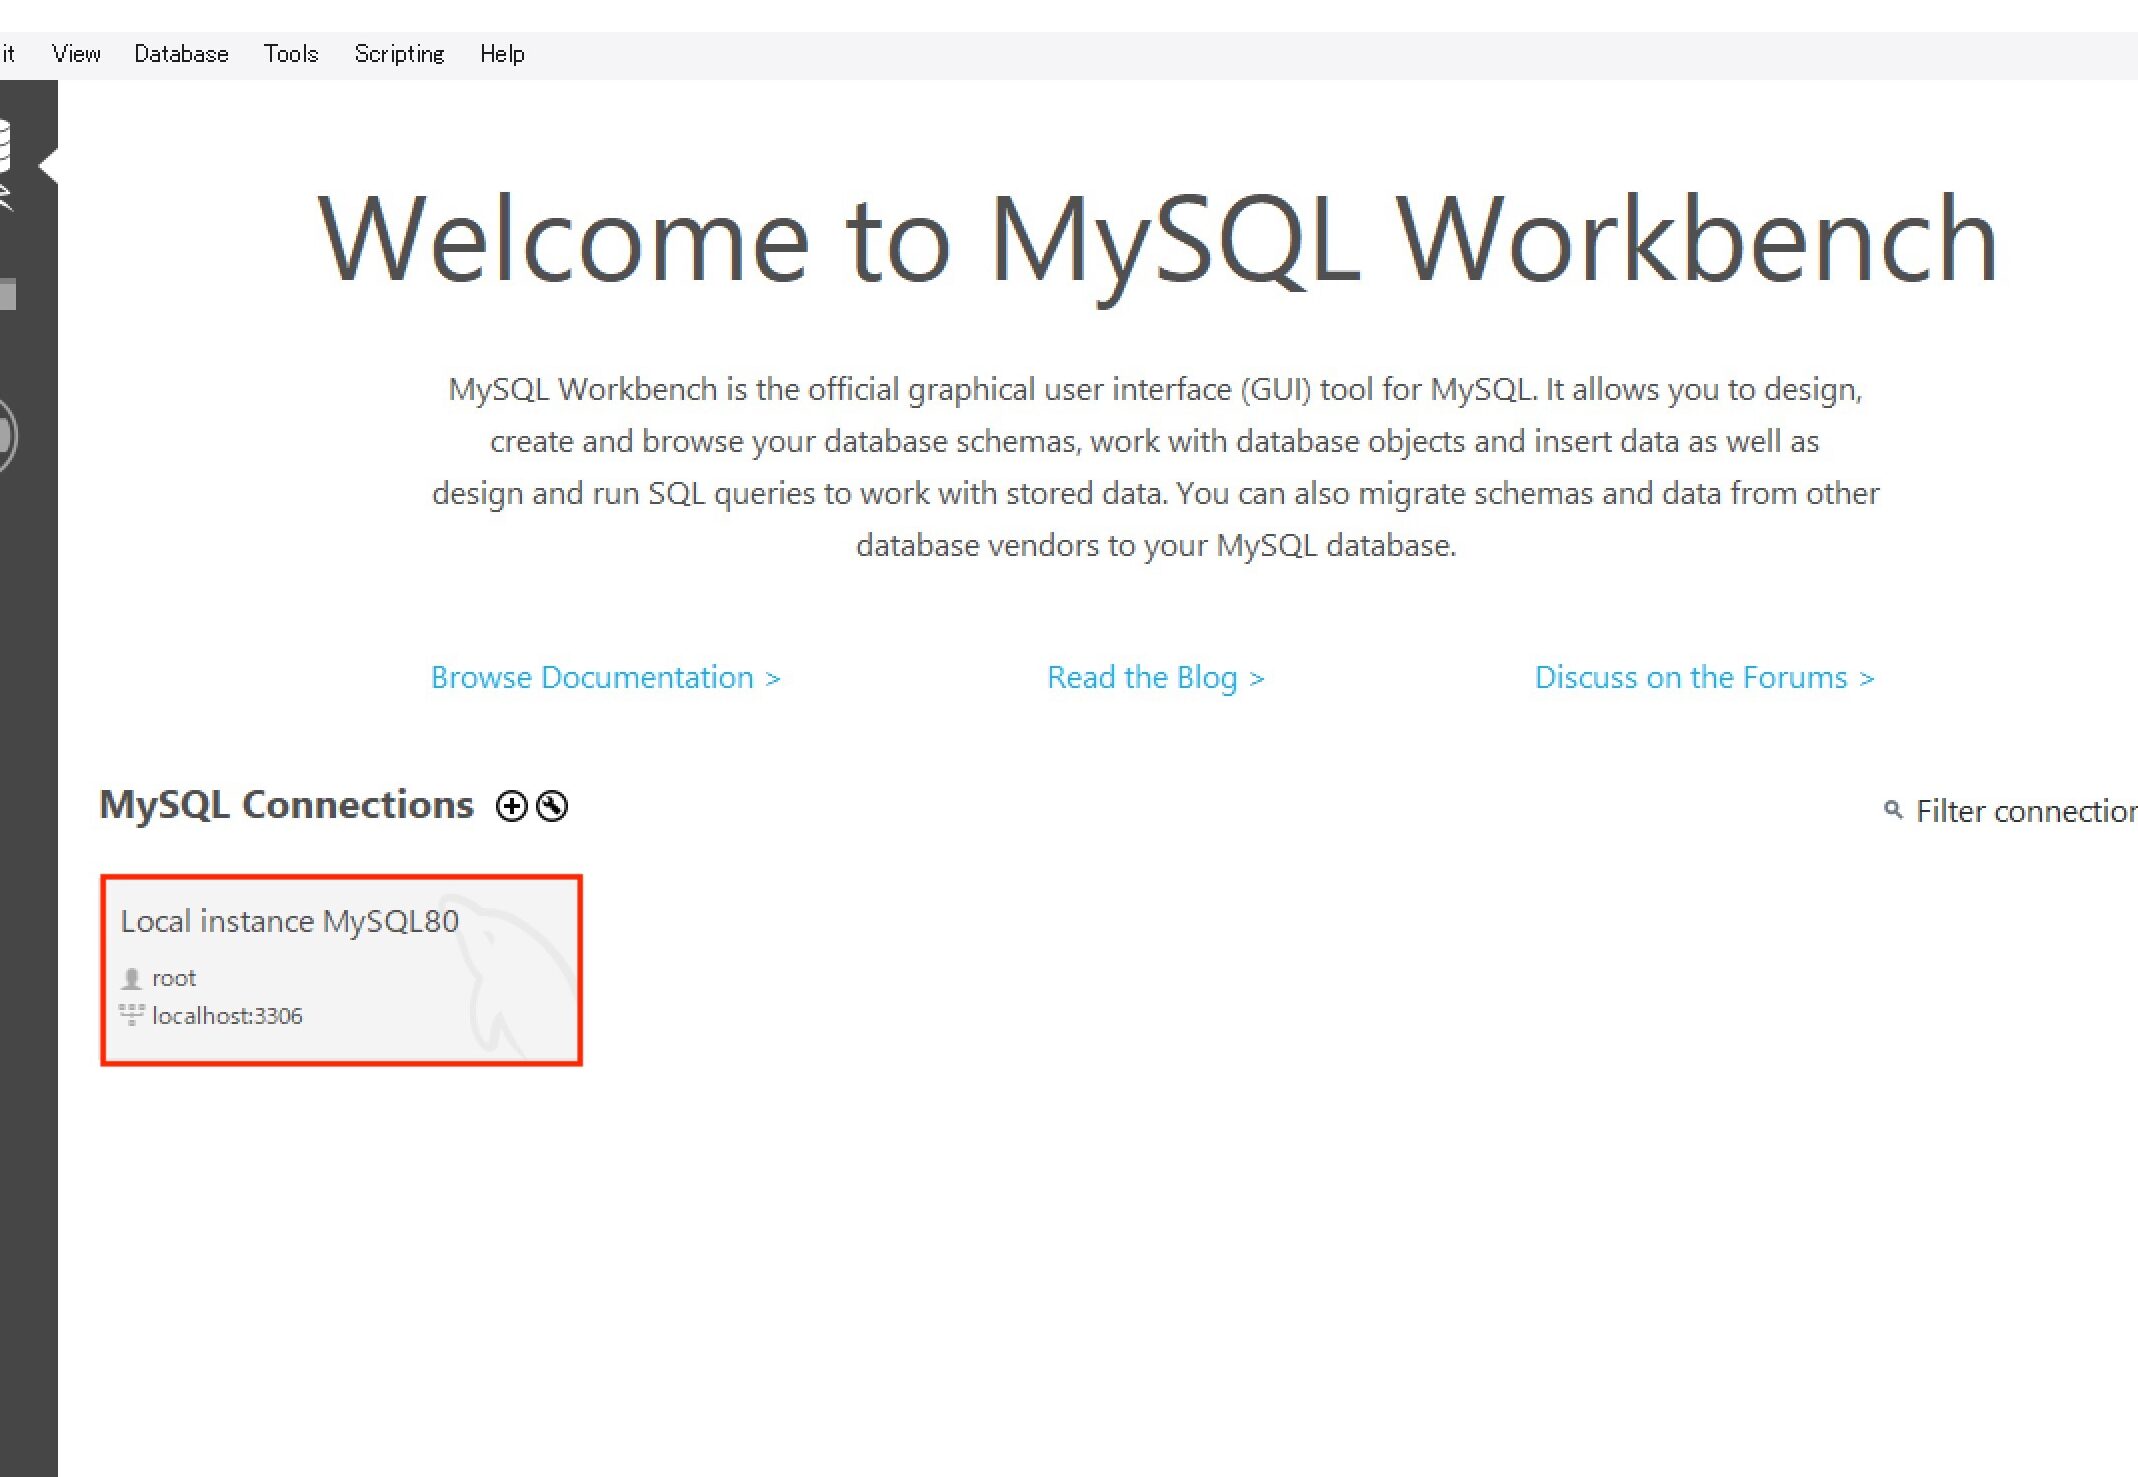2138x1477 pixels.
Task: Click the network icon beside localhost:3306
Action: point(131,1015)
